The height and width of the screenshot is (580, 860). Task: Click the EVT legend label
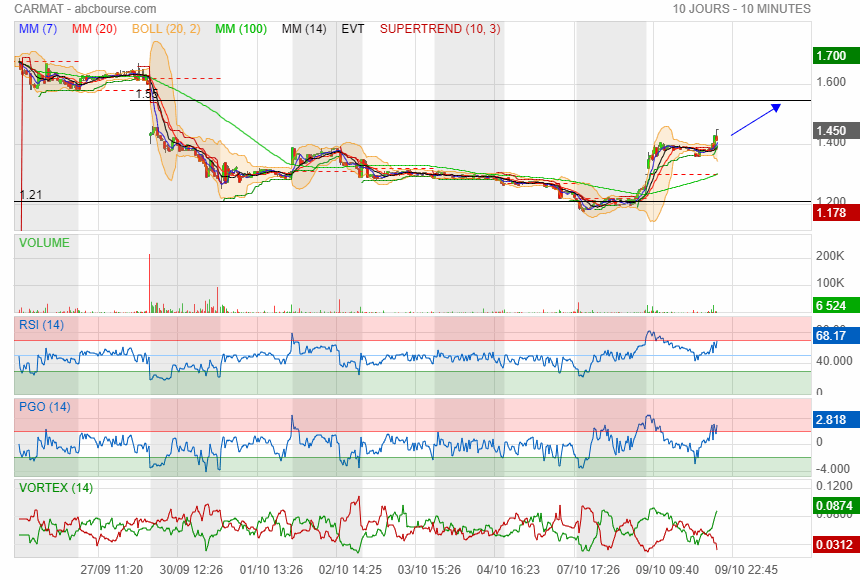click(x=353, y=29)
